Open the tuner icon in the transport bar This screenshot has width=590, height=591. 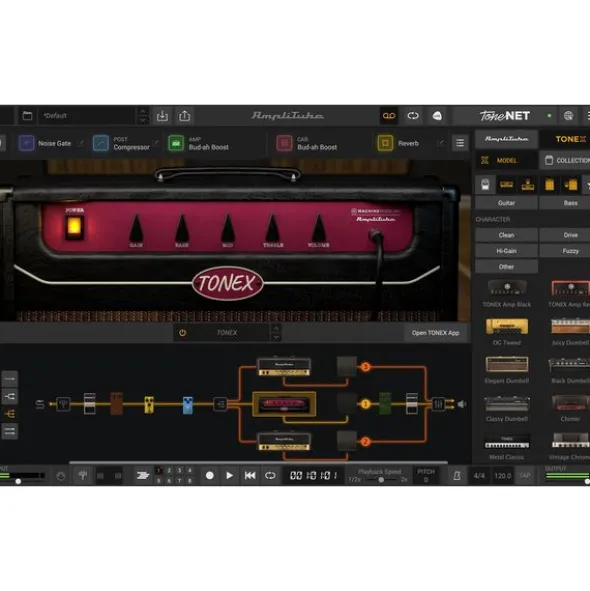coord(83,476)
